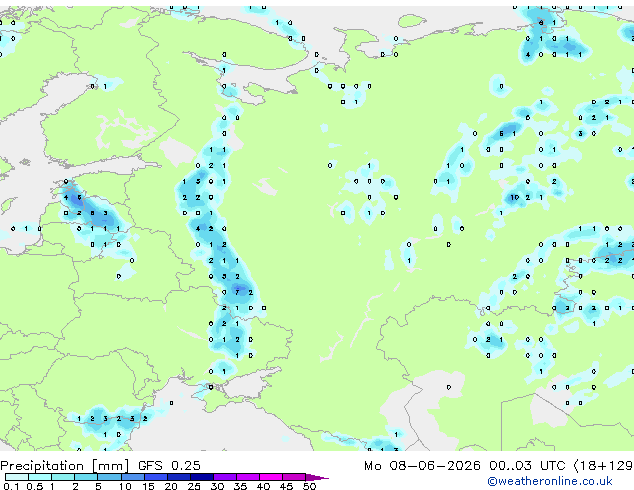Click the '7' precipitation value on the map

click(237, 292)
